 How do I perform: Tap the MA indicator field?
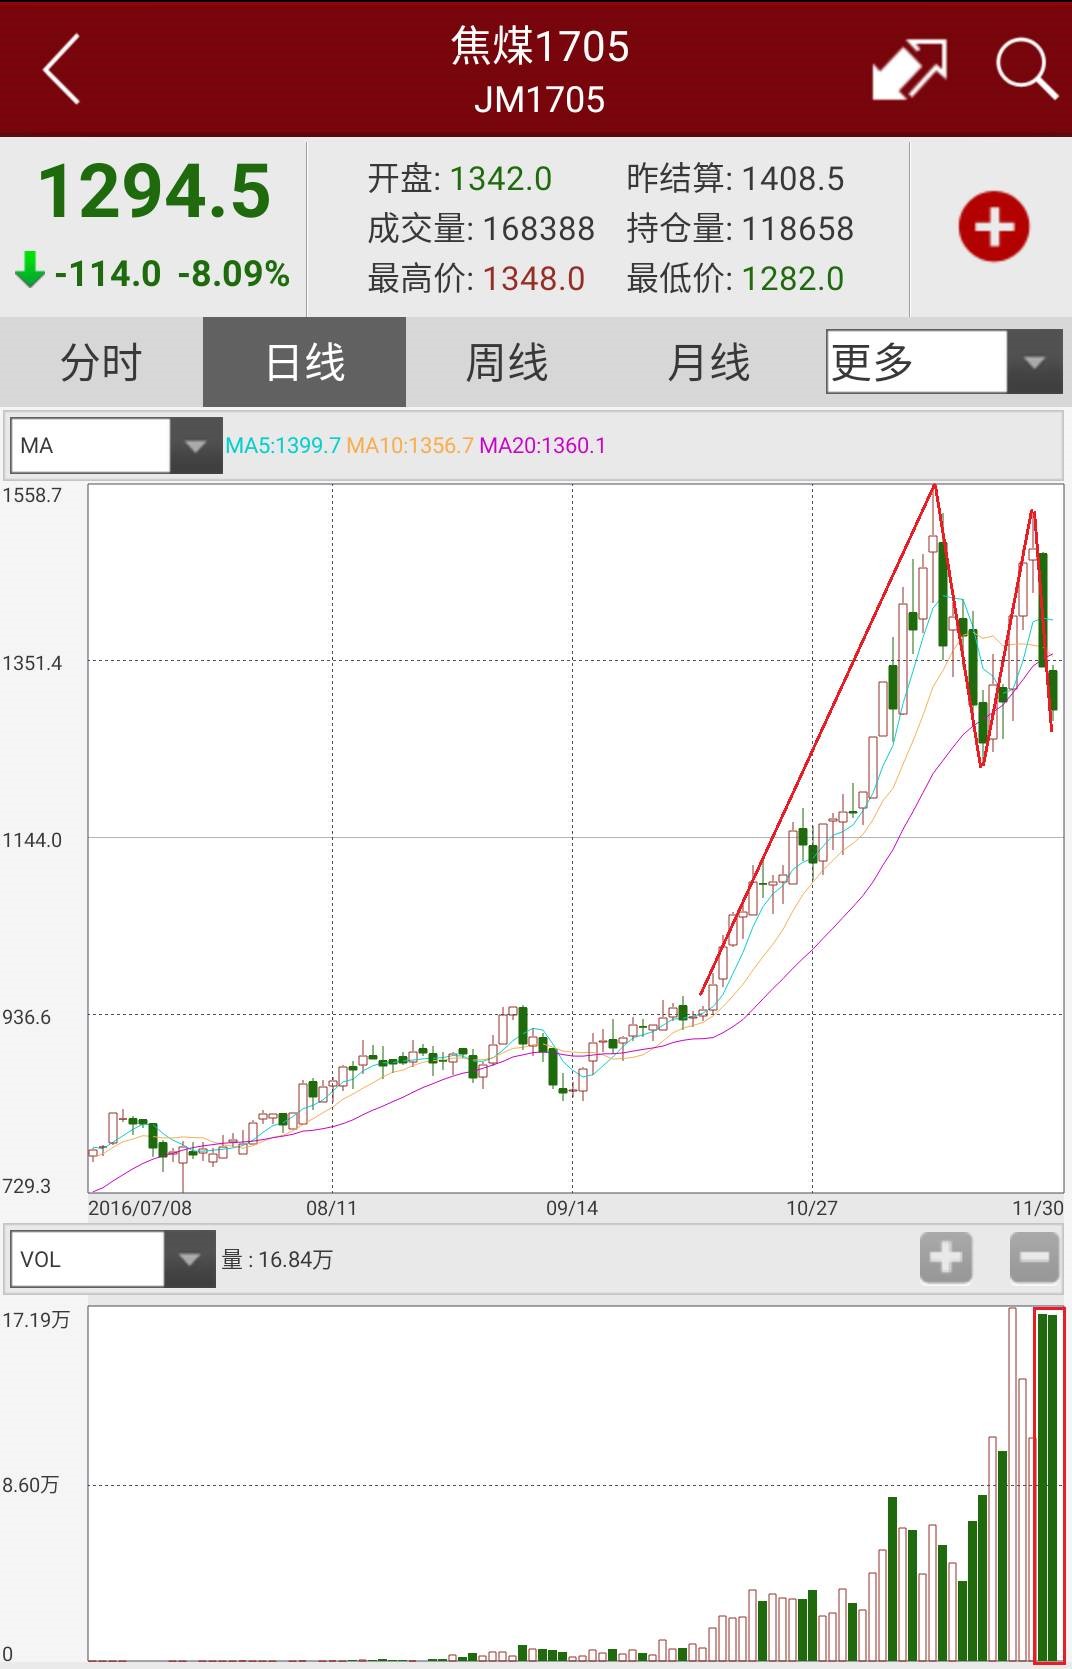point(90,445)
